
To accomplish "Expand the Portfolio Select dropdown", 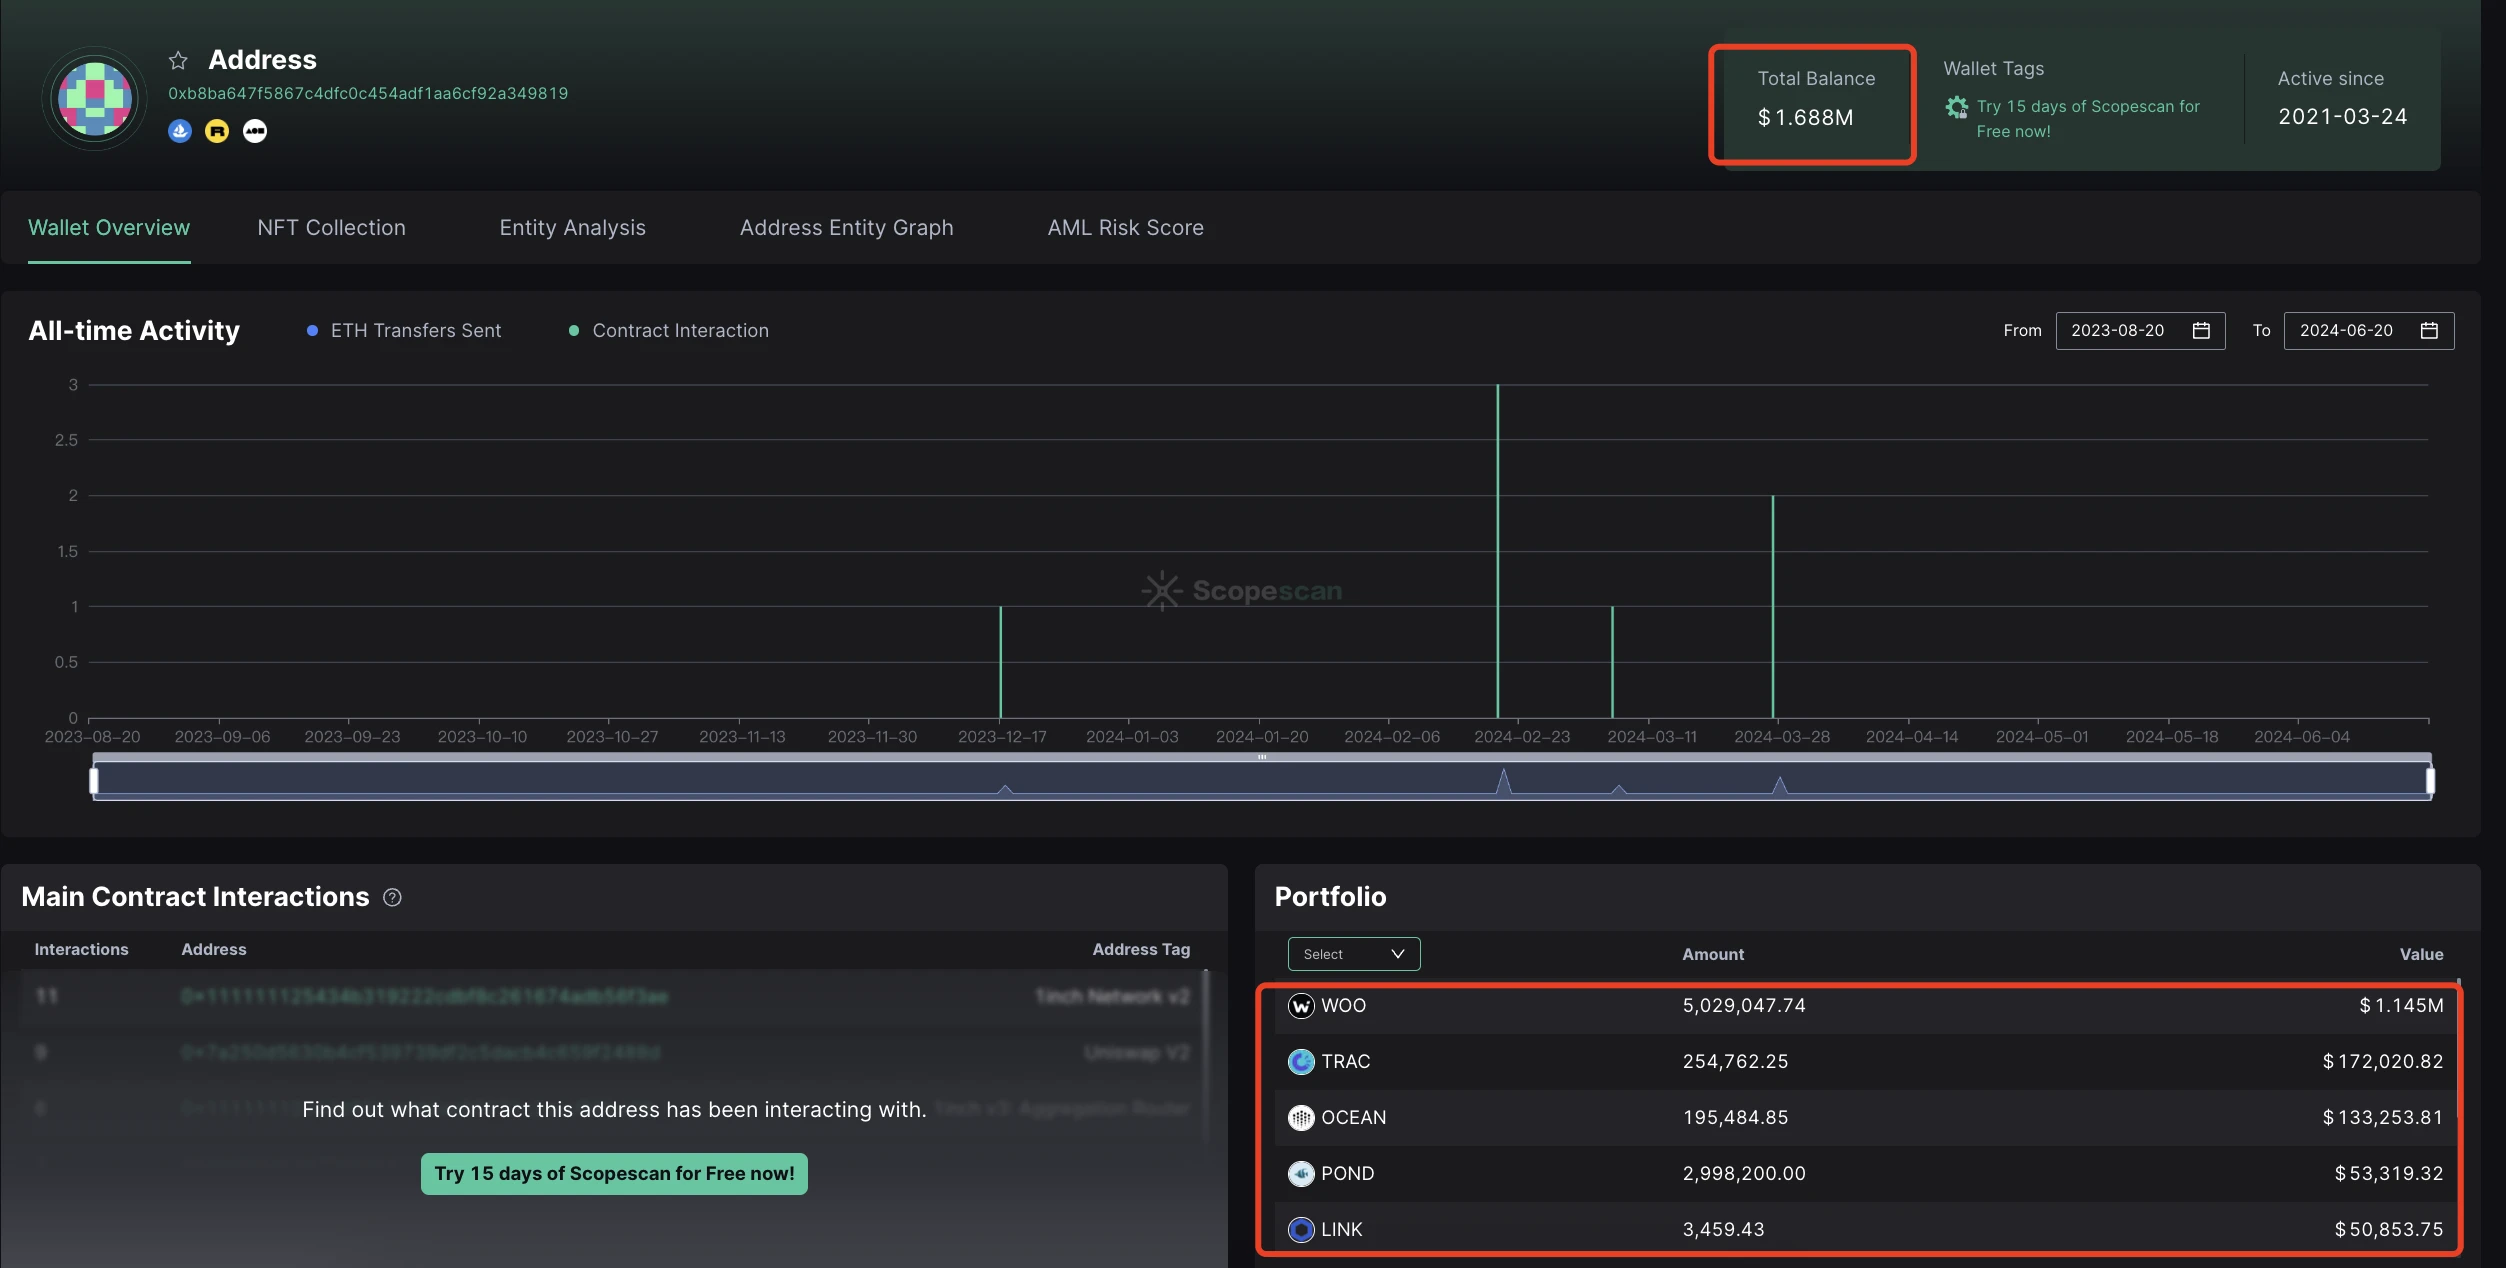I will tap(1353, 954).
